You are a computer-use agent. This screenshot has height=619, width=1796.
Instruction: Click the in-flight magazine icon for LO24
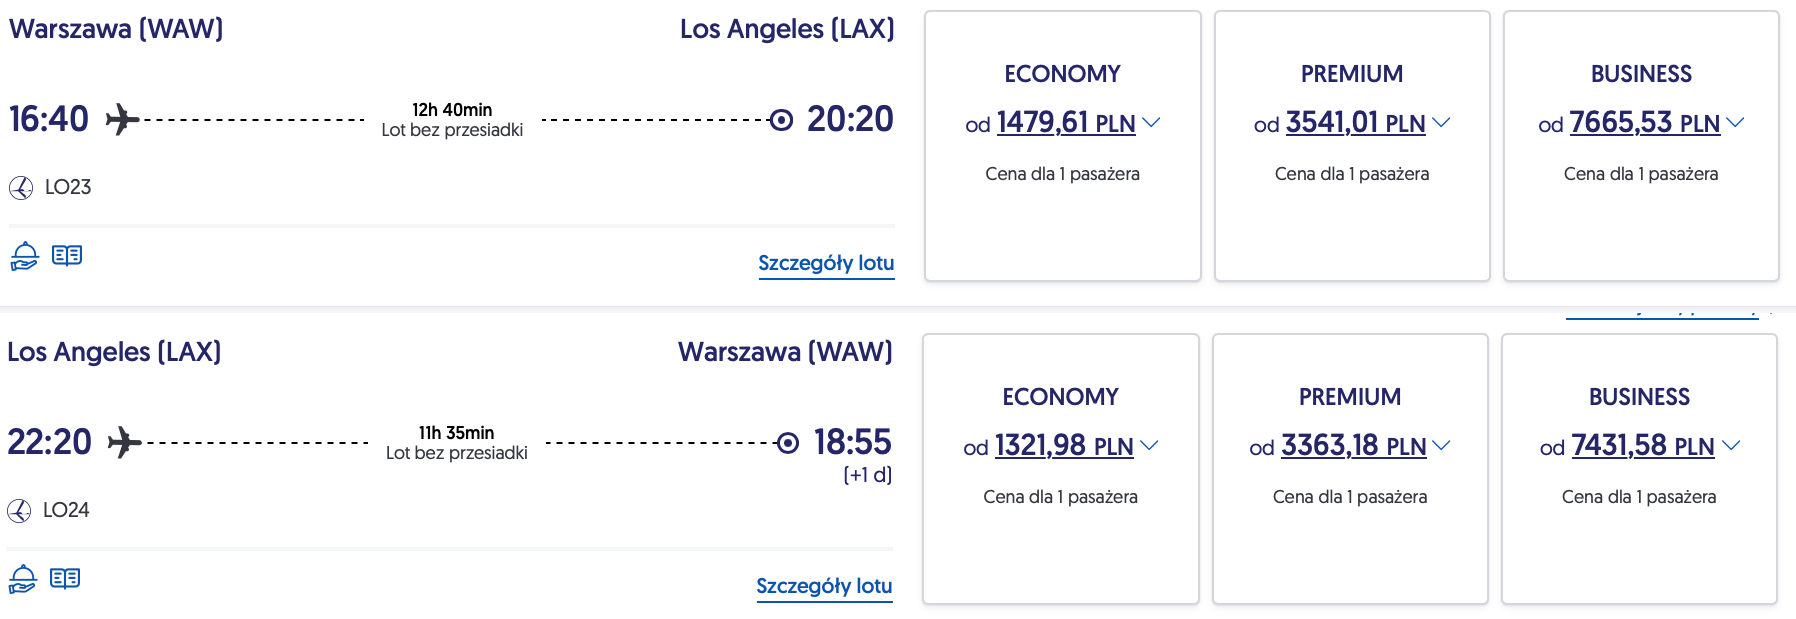[x=65, y=579]
